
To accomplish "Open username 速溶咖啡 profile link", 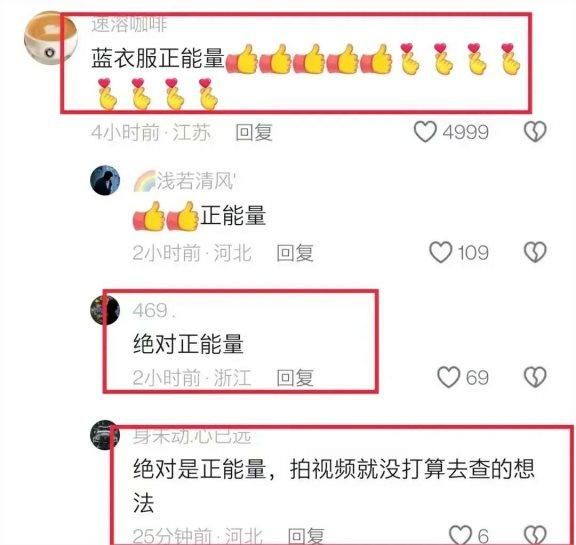I will pos(129,25).
